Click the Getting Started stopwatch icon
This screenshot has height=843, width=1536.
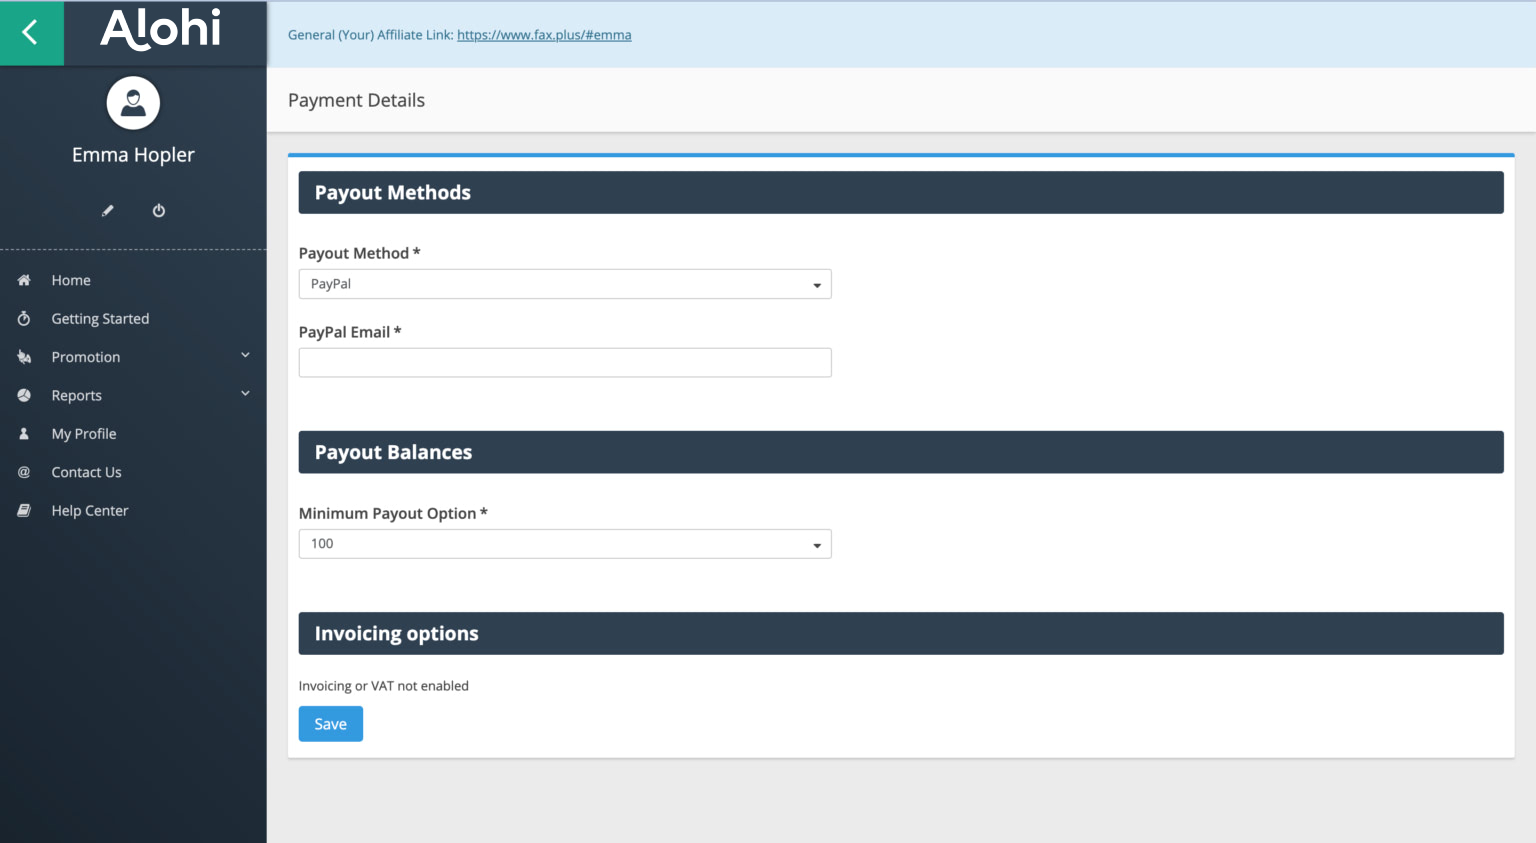[x=24, y=319]
